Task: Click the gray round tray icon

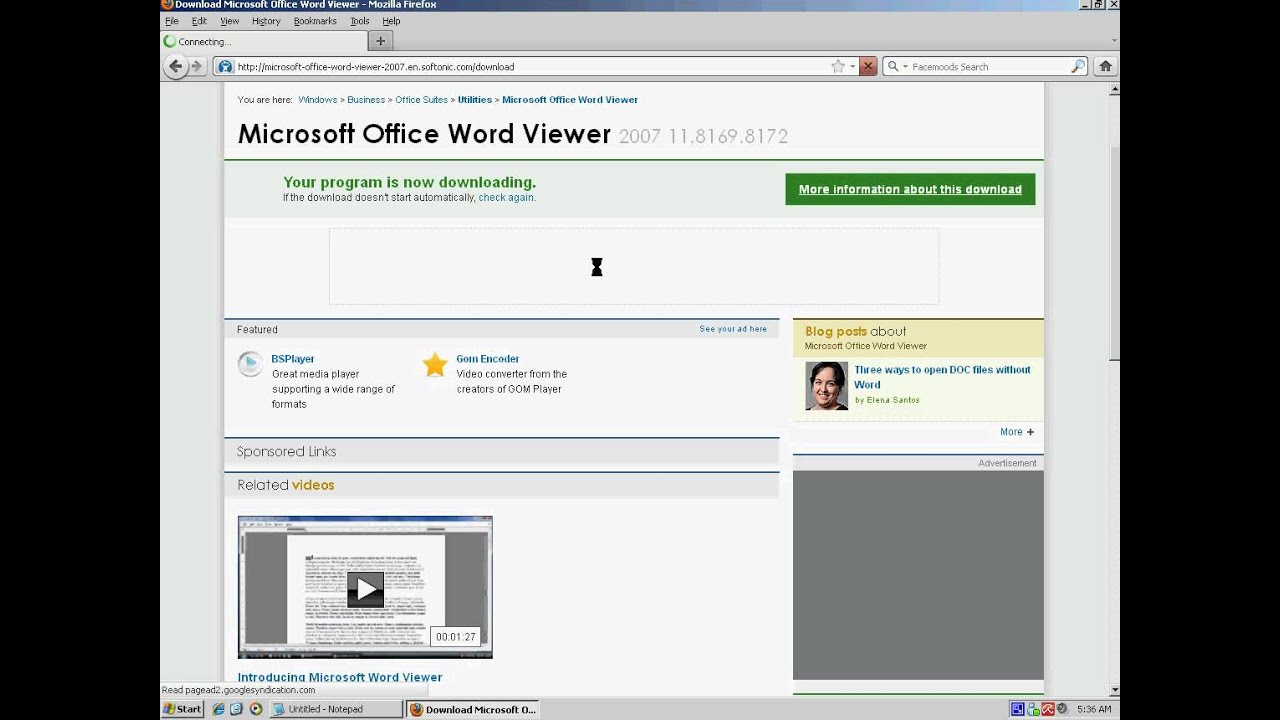Action: (1061, 709)
